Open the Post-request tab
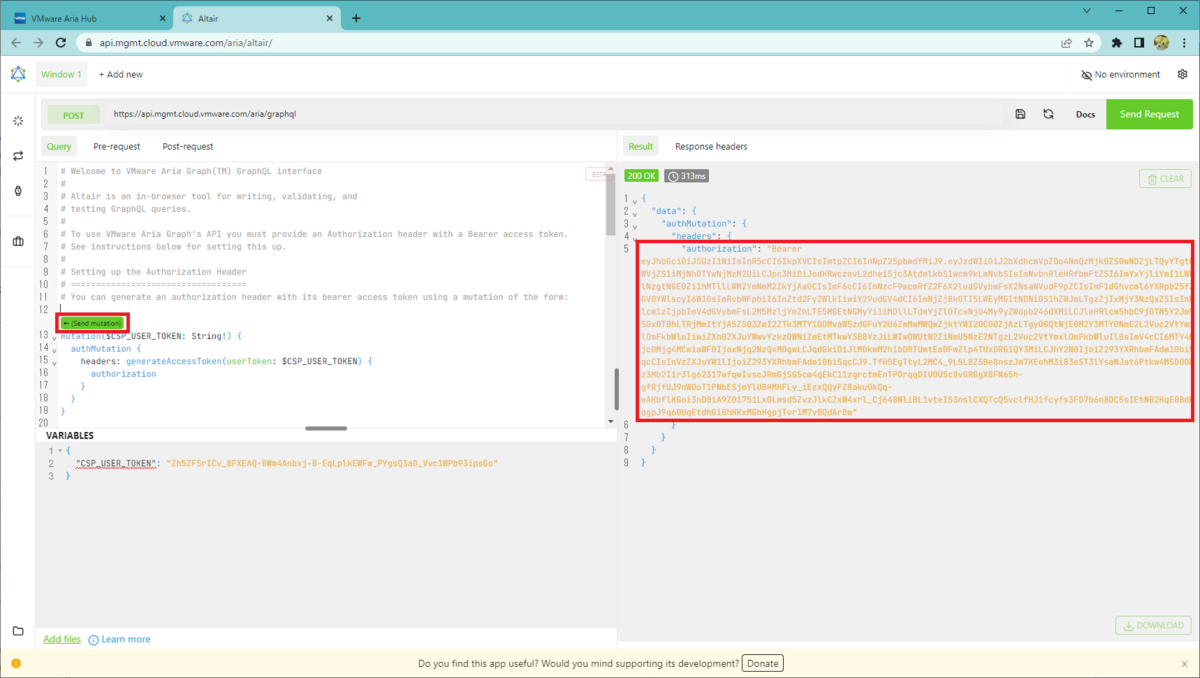1200x678 pixels. coord(188,146)
